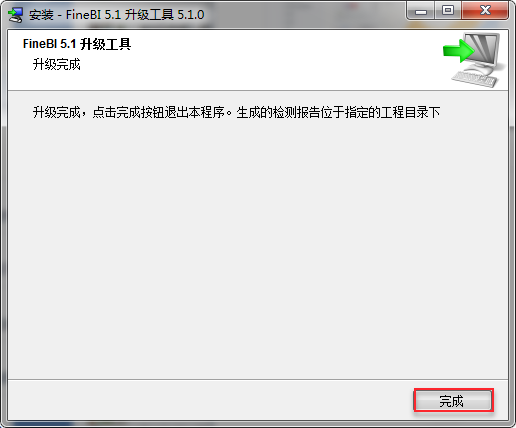
Task: Click the 升级完成 subtitle under the heading
Action: pos(56,64)
